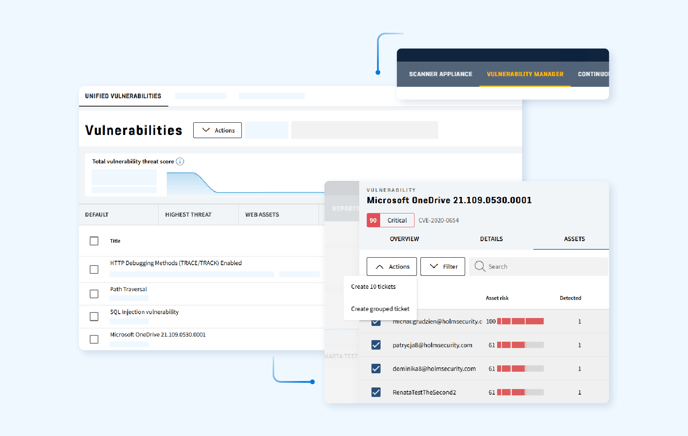This screenshot has height=436, width=688.
Task: Open the Overview tab of vulnerability
Action: point(404,239)
